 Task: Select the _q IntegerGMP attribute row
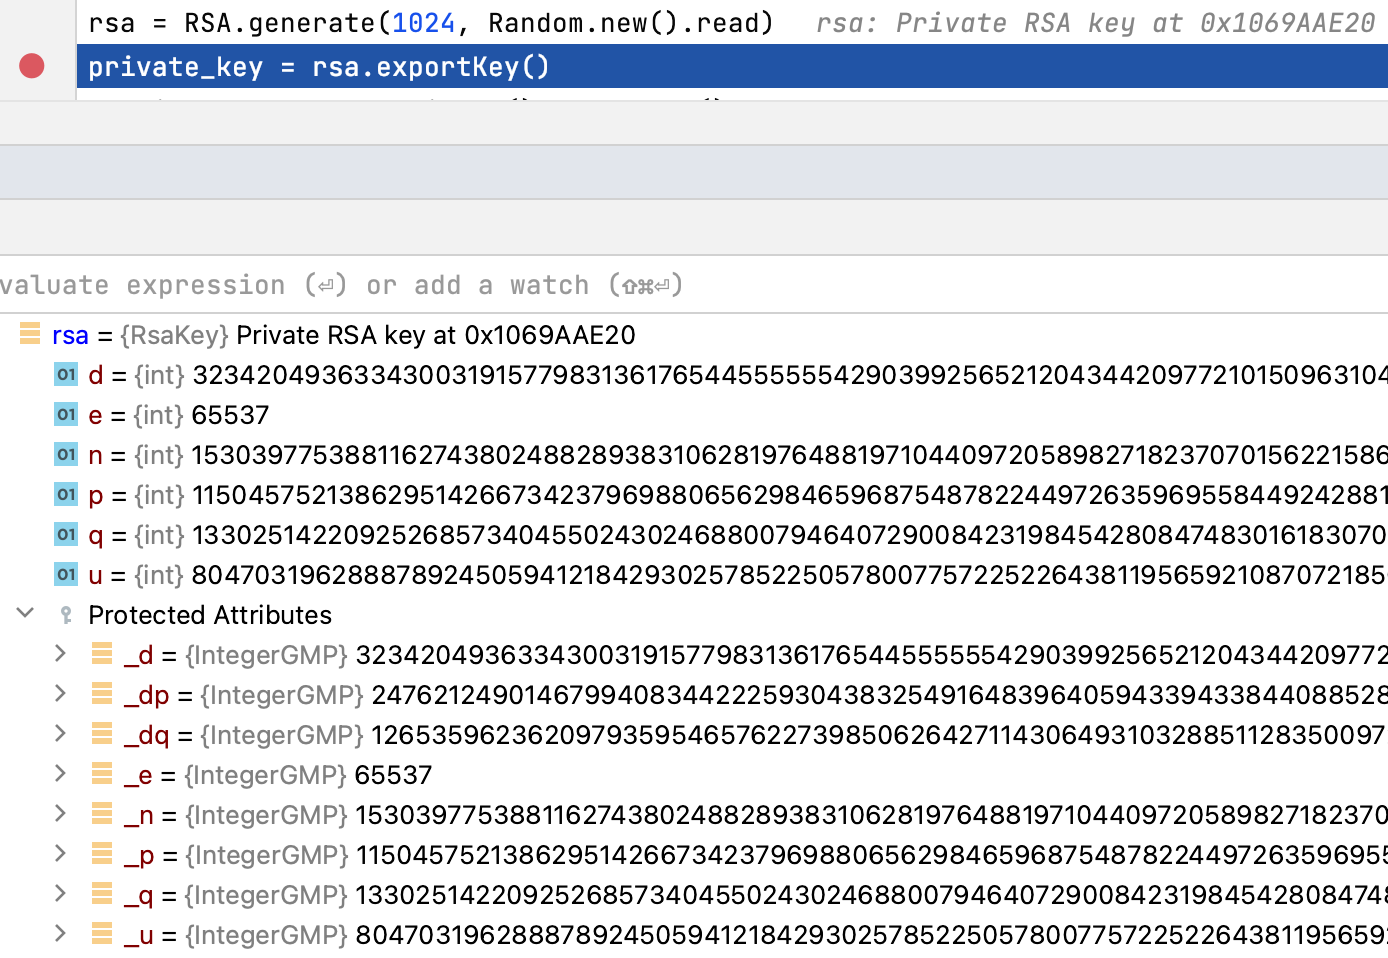700,895
